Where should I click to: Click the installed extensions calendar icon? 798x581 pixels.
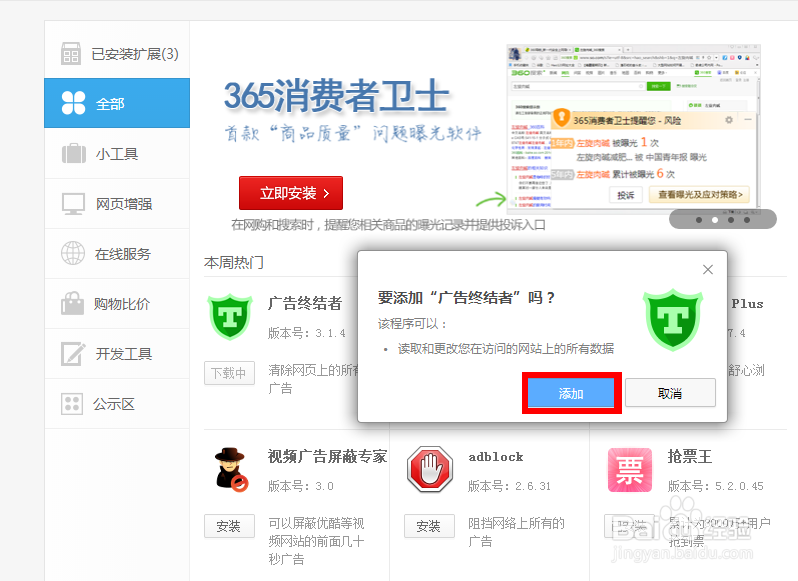click(x=71, y=53)
